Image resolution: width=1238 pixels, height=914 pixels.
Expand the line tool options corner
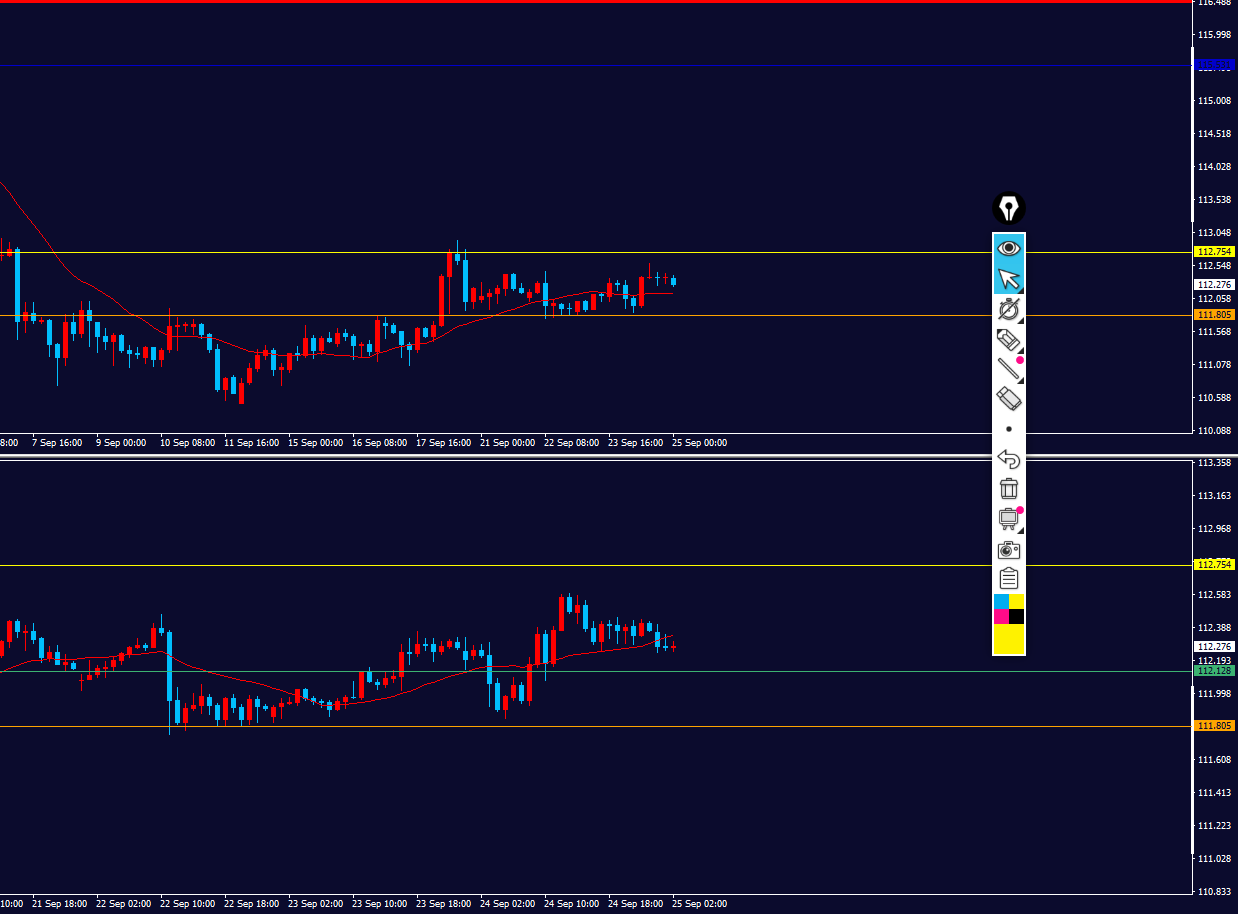point(1020,380)
